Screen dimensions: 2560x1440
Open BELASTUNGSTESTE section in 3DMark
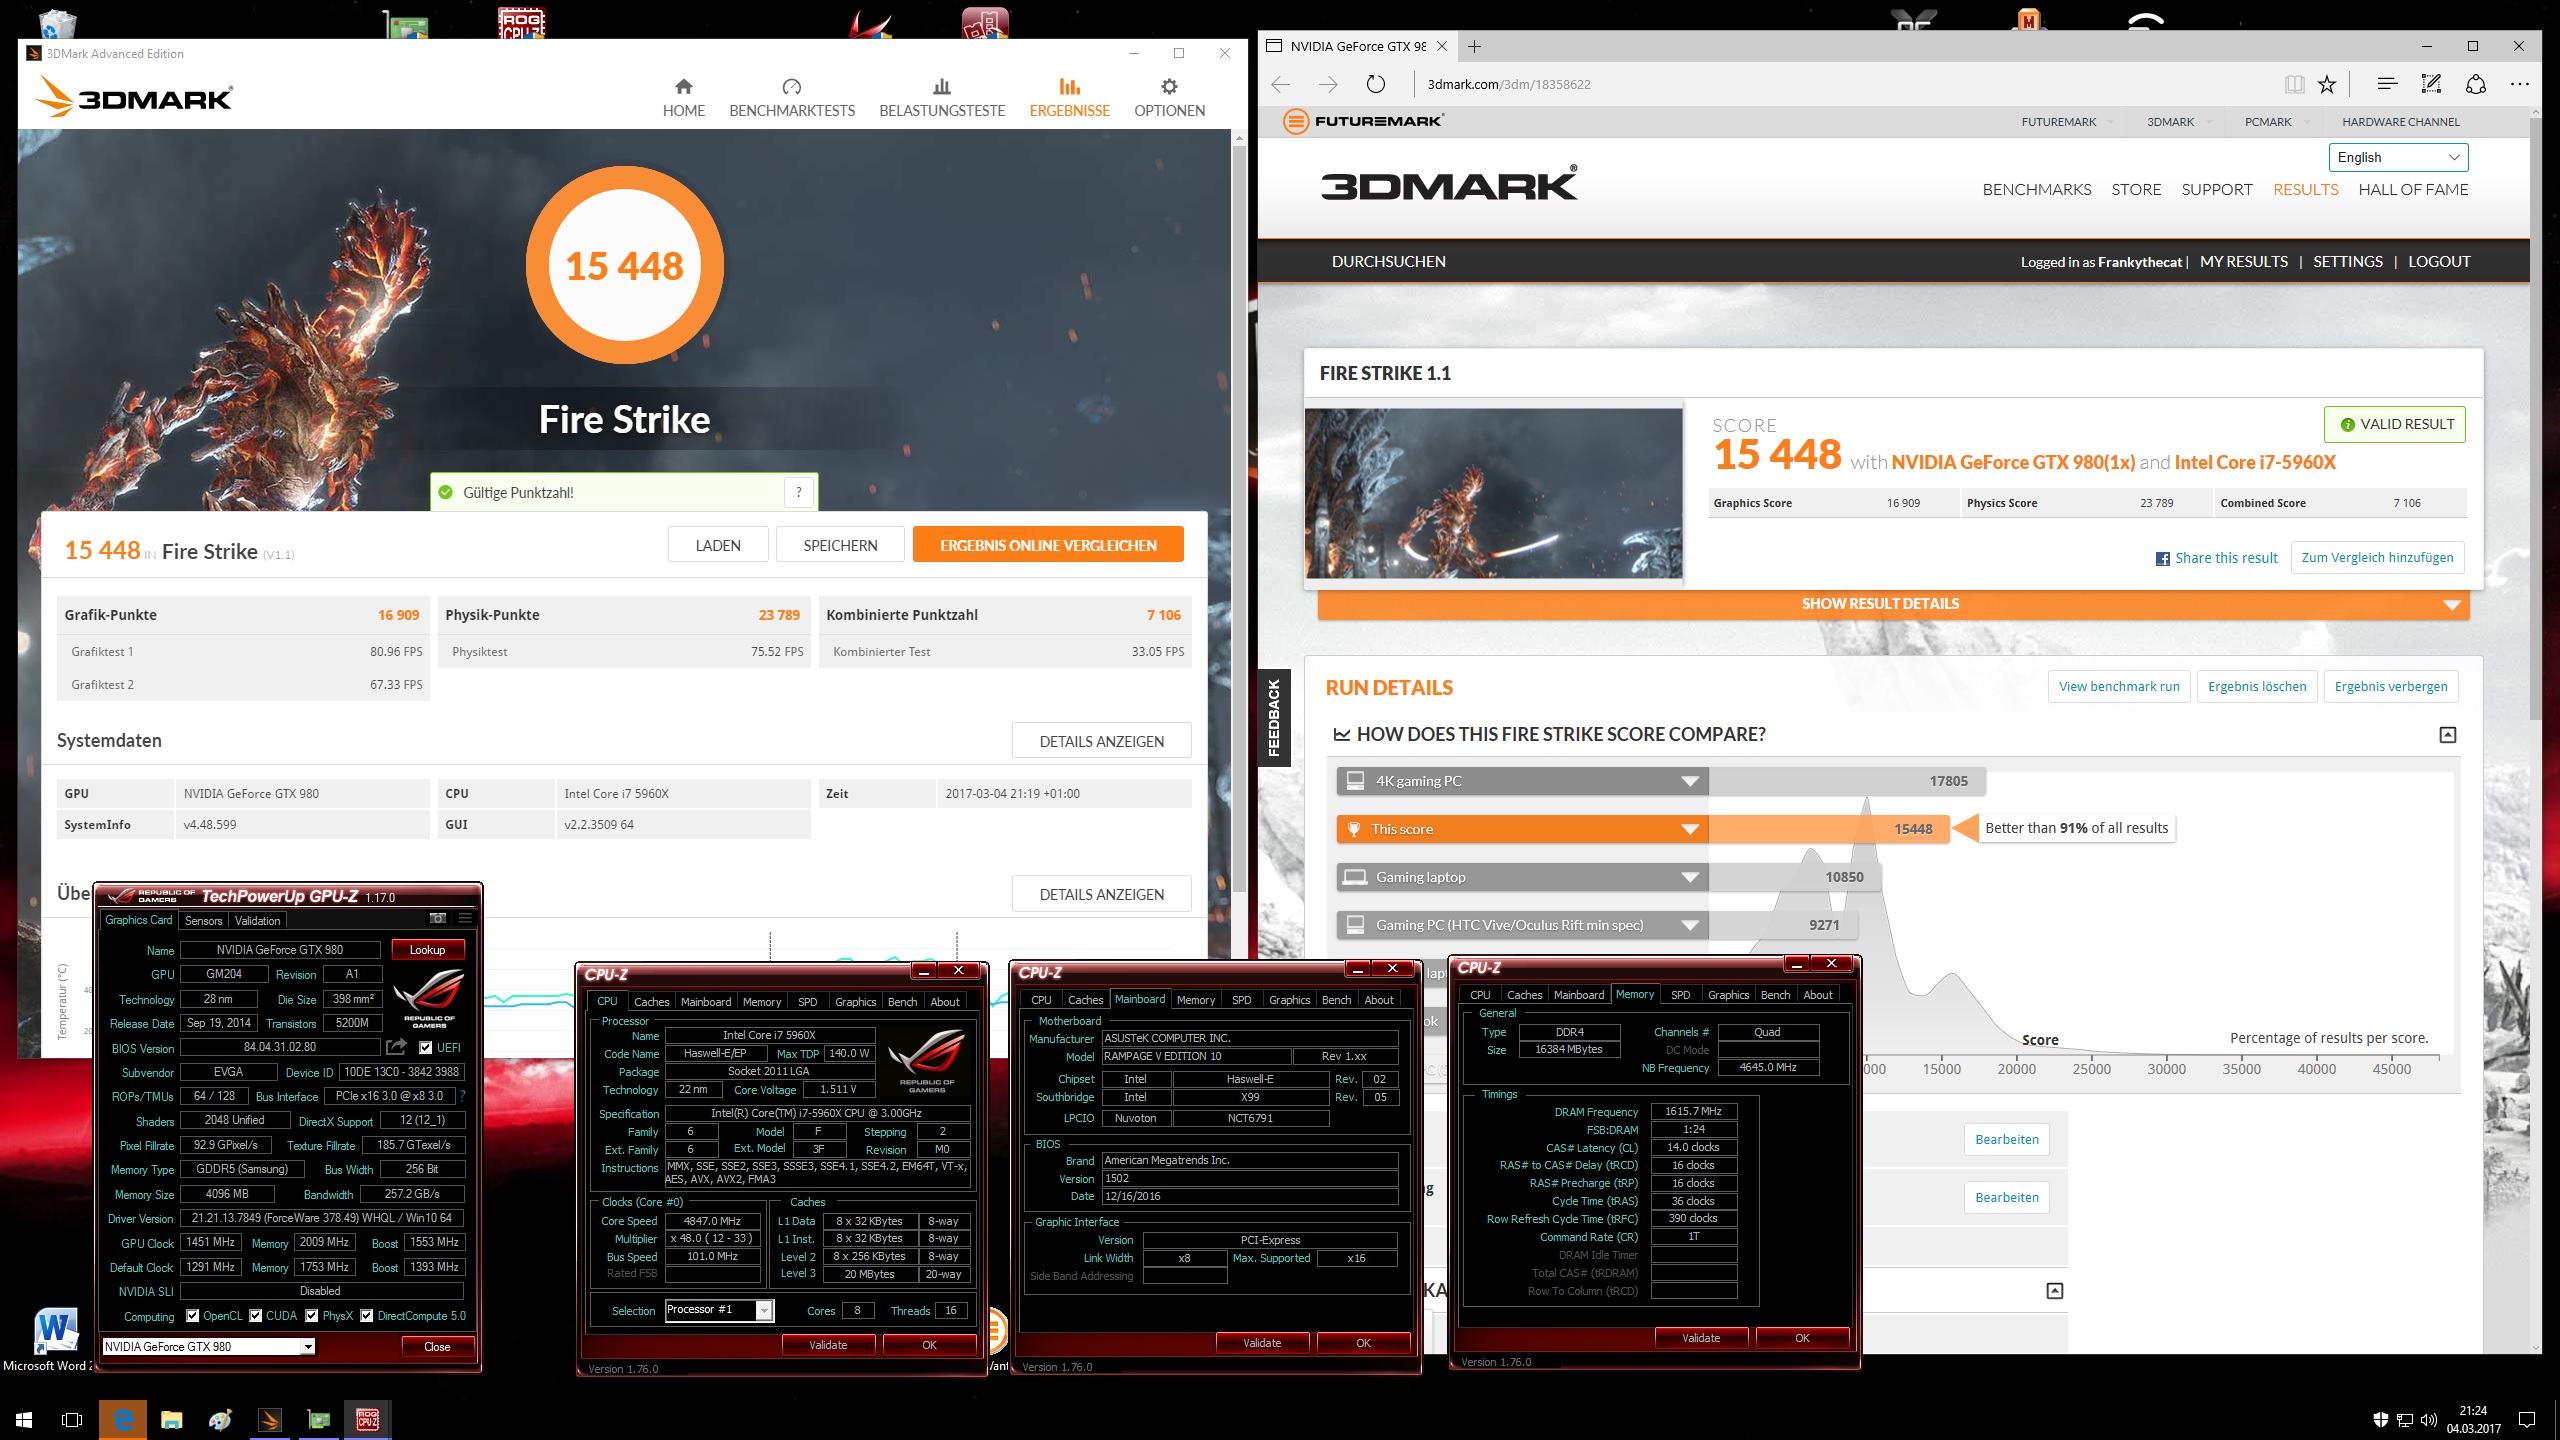(942, 98)
